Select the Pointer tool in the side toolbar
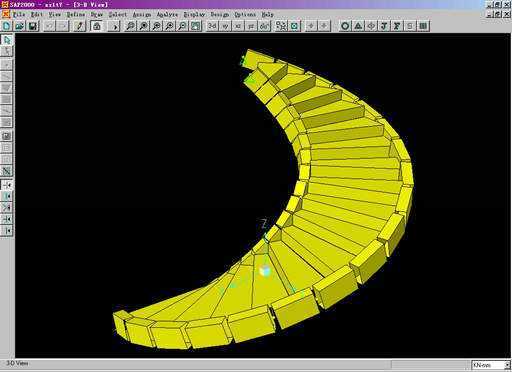The height and width of the screenshot is (372, 512). tap(7, 40)
